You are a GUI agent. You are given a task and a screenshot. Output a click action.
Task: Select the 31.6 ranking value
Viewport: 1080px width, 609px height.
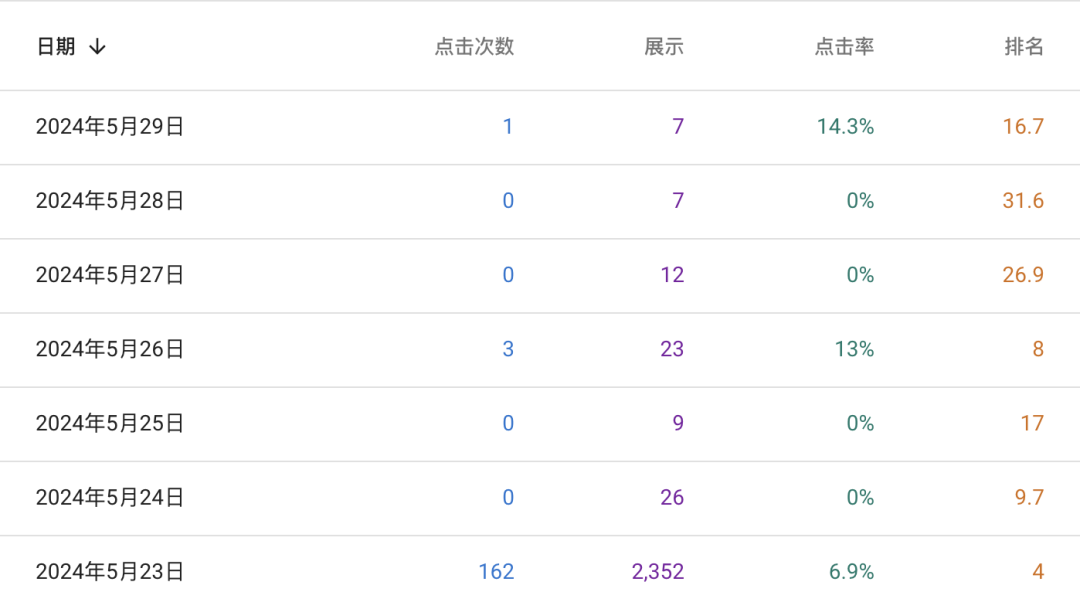click(x=1023, y=201)
